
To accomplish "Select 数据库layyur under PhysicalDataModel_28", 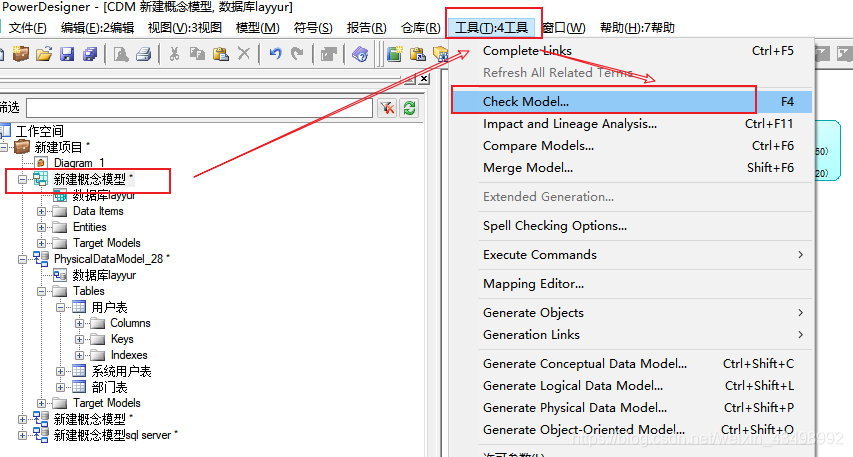I will 104,275.
